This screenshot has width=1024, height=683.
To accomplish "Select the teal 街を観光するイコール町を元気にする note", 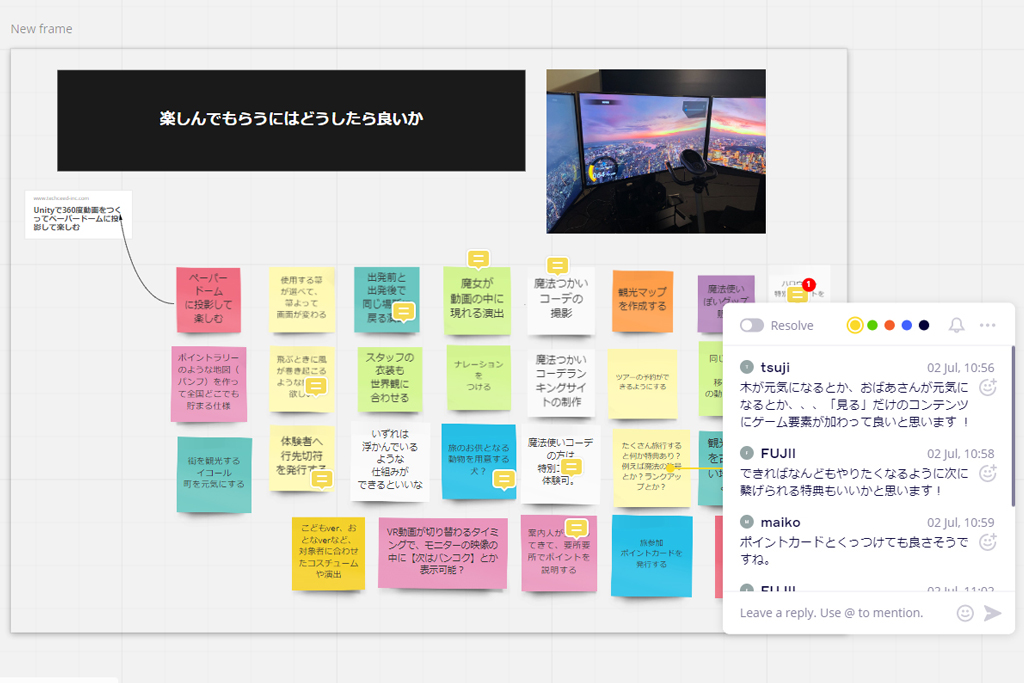I will pyautogui.click(x=214, y=474).
